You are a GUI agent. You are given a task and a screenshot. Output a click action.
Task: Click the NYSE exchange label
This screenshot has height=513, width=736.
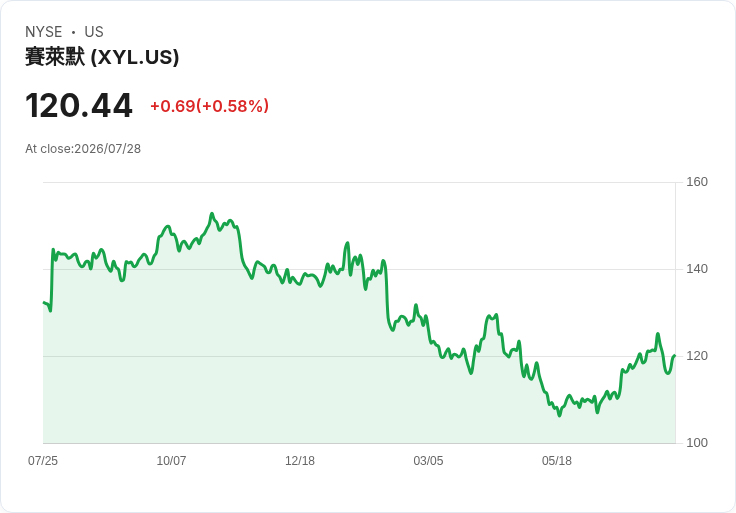[x=44, y=32]
